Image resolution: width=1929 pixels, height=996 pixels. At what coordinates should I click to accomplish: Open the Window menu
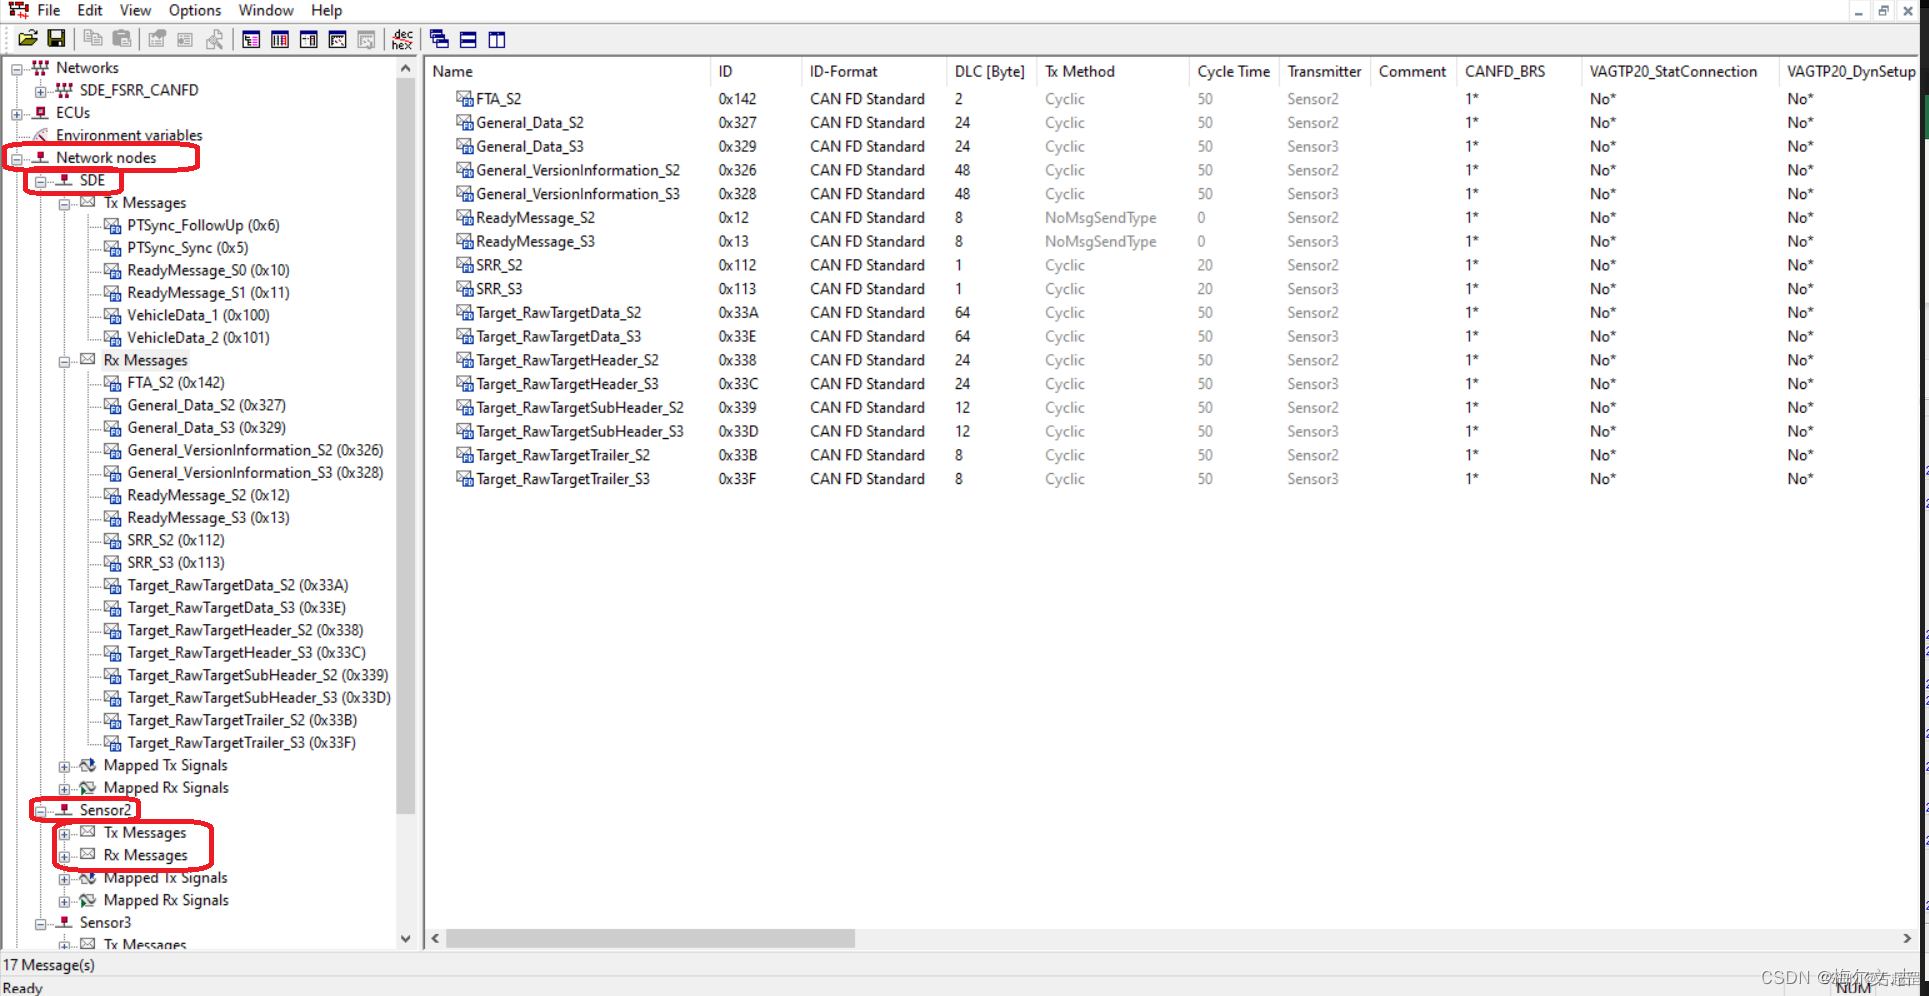[x=266, y=10]
